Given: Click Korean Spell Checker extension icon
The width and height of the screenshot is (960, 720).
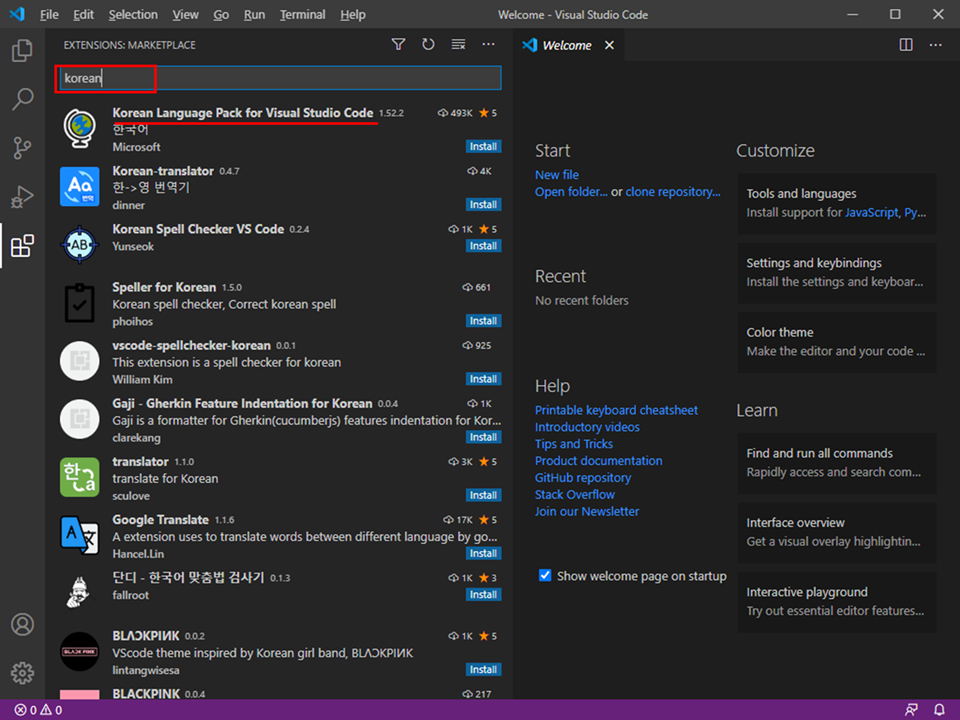Looking at the screenshot, I should [x=80, y=245].
